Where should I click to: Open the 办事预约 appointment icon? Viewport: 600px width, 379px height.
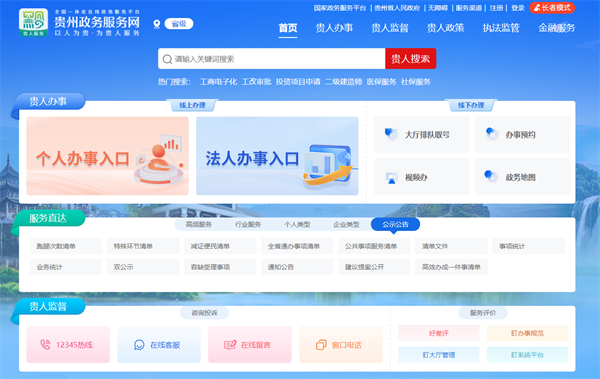[491, 134]
